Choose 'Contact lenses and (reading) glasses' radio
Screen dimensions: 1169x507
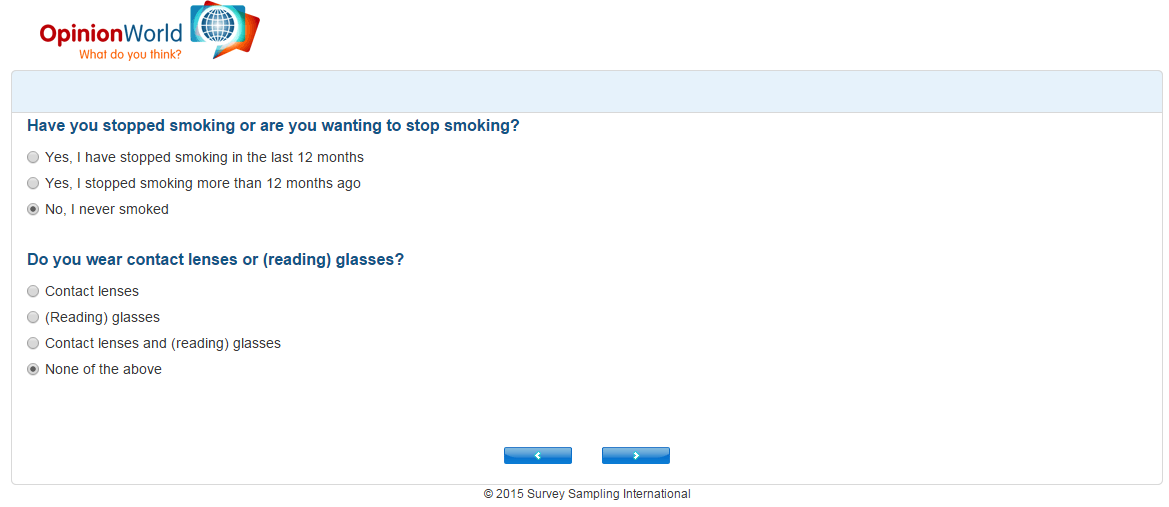(x=33, y=343)
